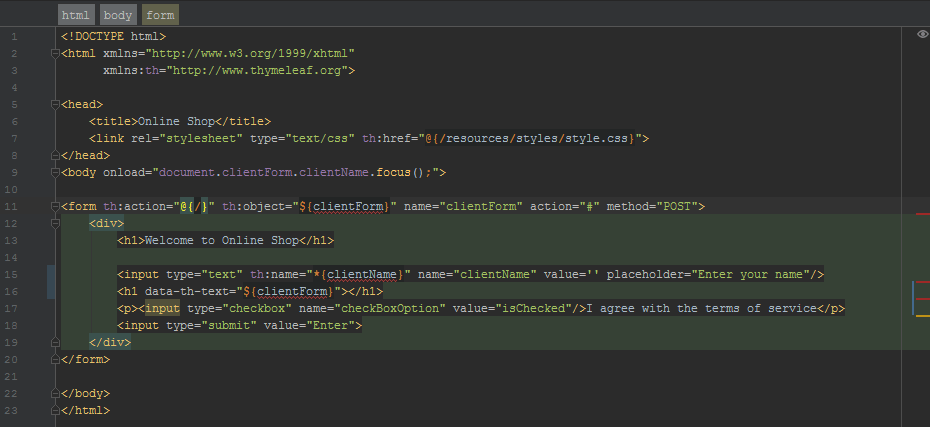
Task: Click the "http://www.thymeleaf.org" namespace value
Action: [257, 71]
